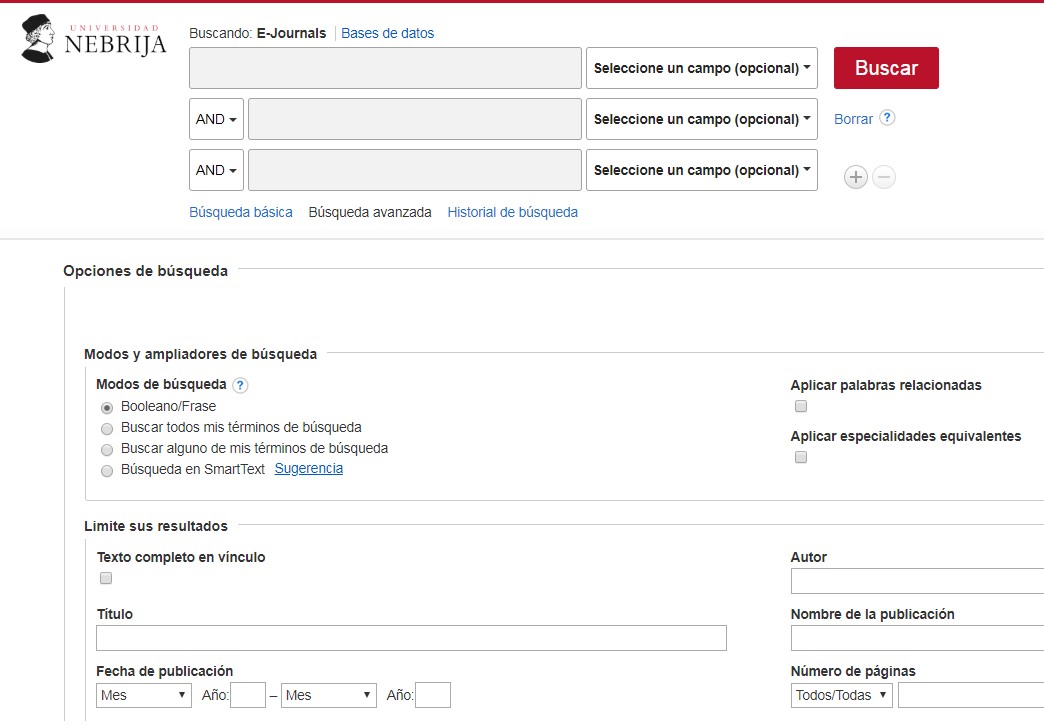Image resolution: width=1044 pixels, height=726 pixels.
Task: Add a search row with plus icon
Action: pyautogui.click(x=856, y=178)
